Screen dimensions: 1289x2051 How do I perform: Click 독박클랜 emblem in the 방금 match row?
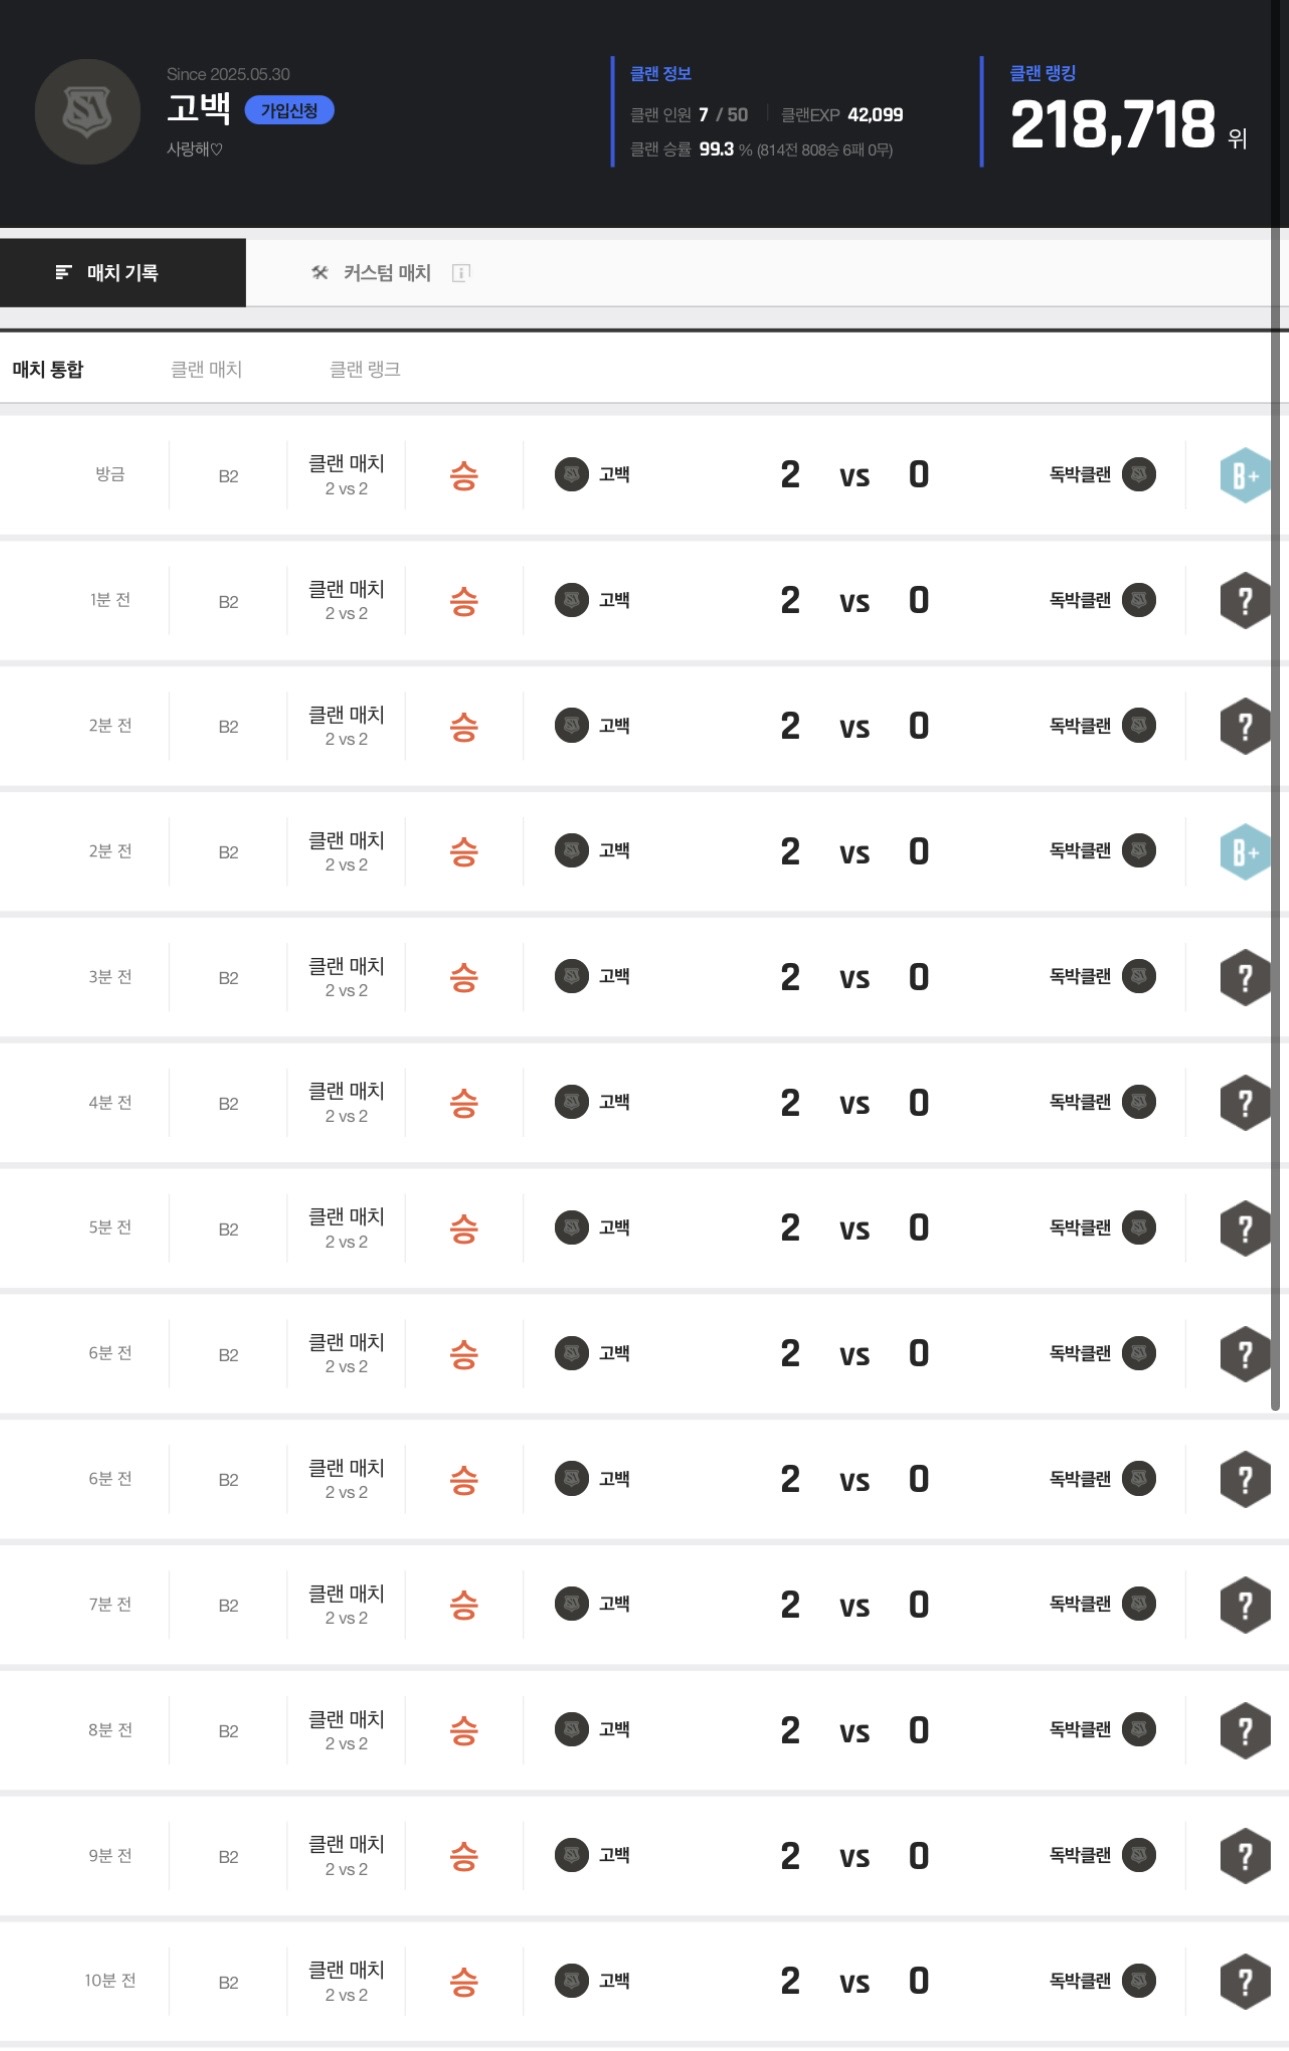pyautogui.click(x=1139, y=475)
